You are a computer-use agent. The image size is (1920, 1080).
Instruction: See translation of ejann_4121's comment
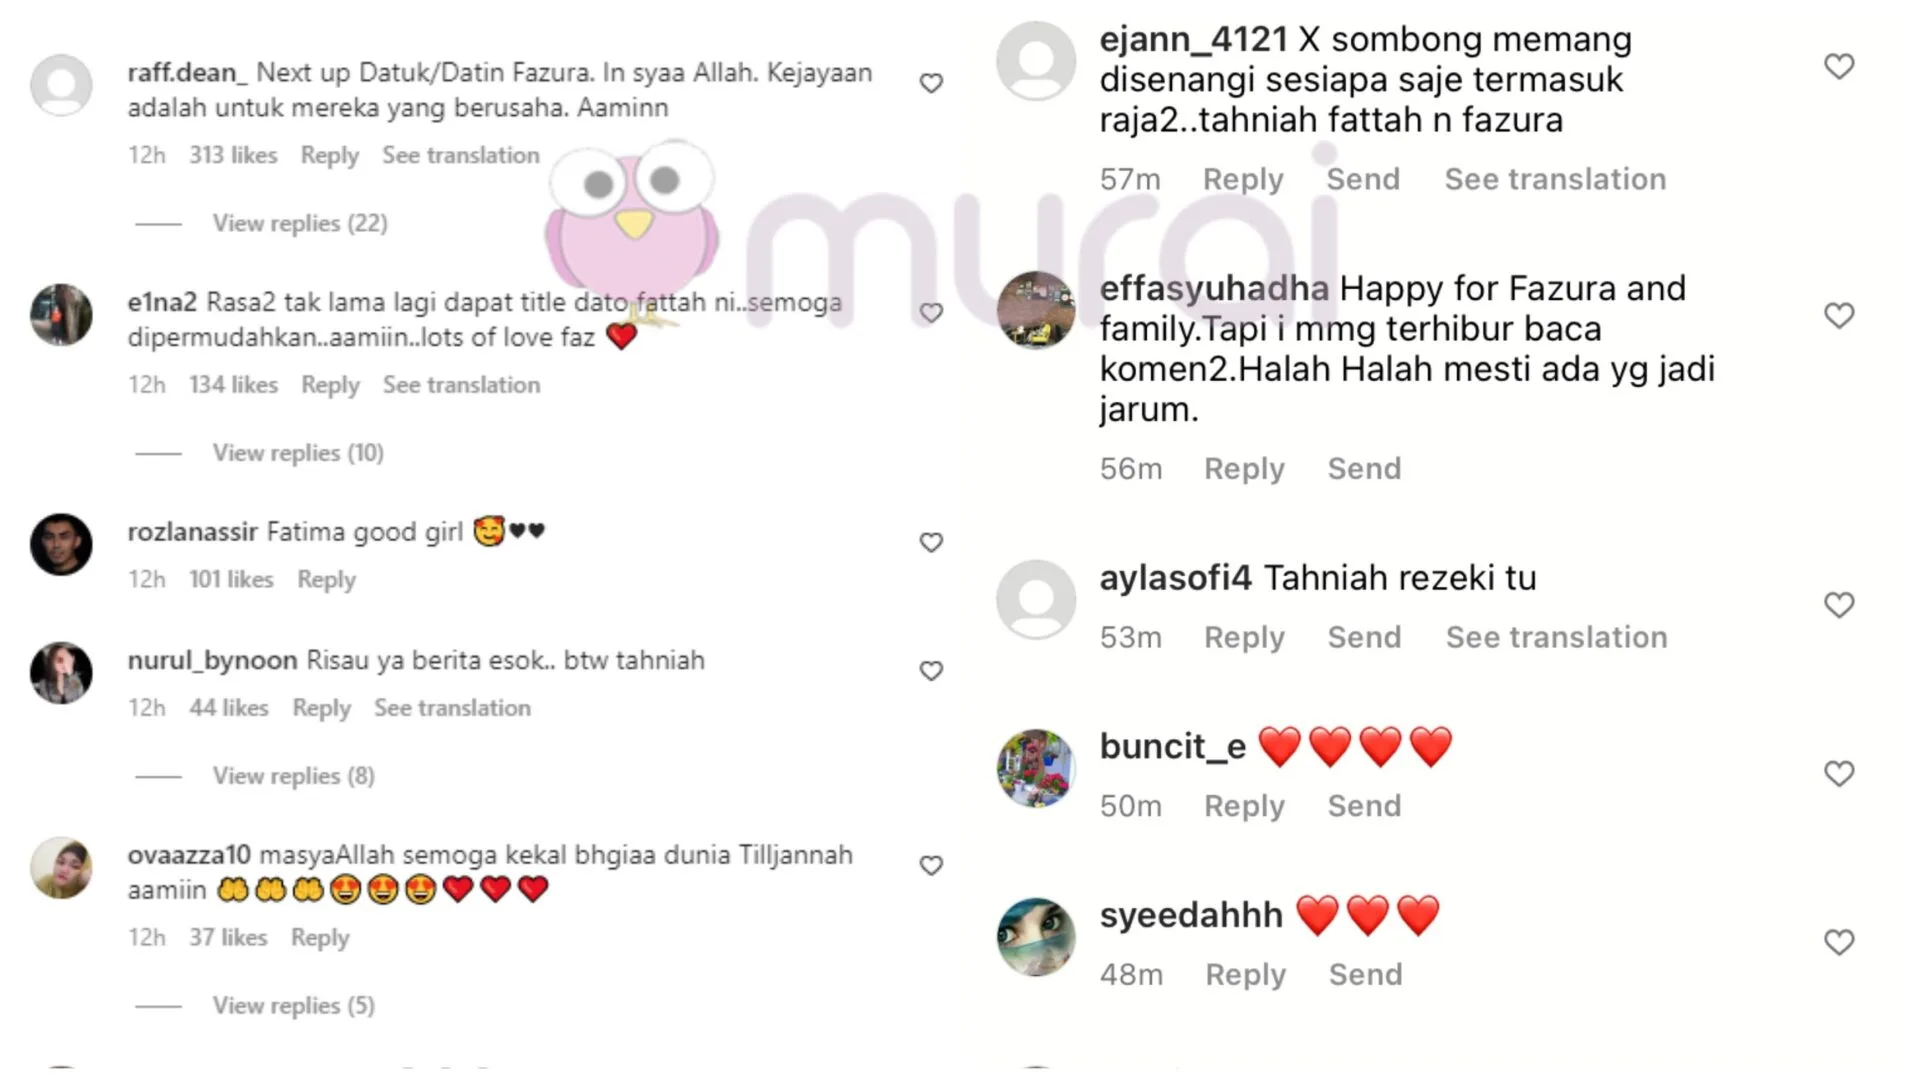(x=1555, y=179)
